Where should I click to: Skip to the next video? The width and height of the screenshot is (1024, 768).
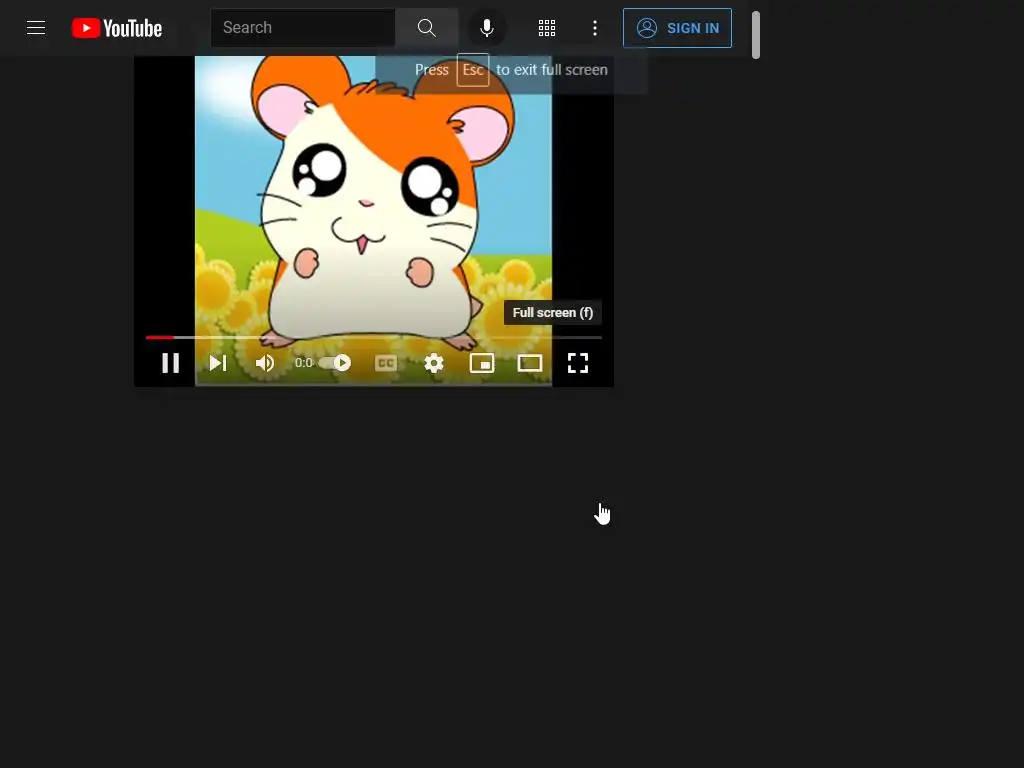(217, 363)
